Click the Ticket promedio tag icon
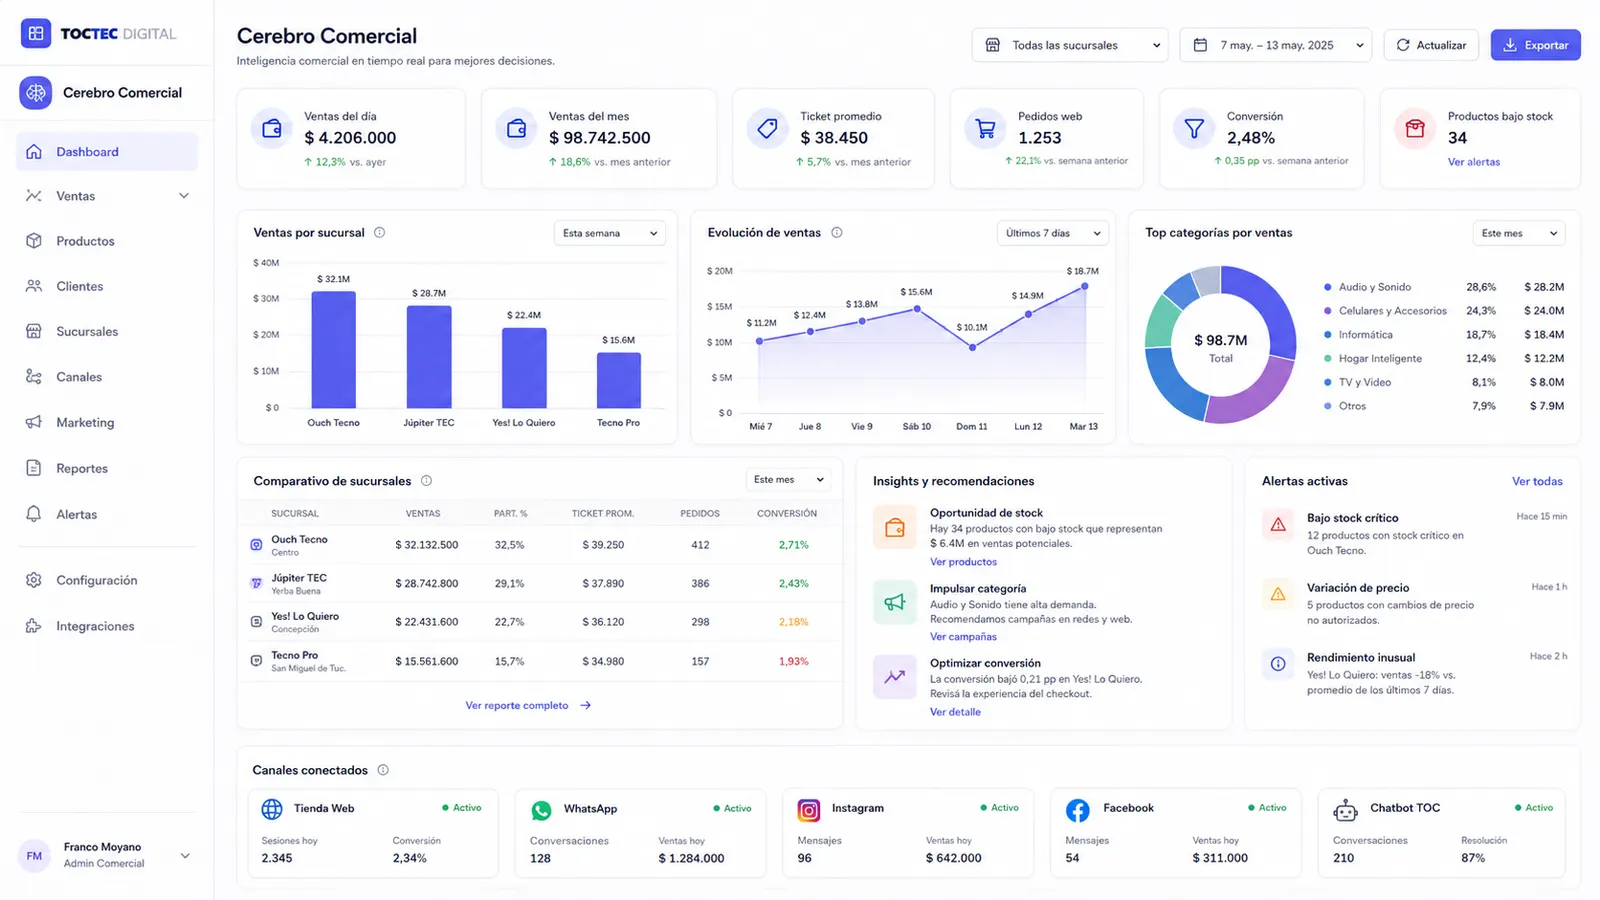The height and width of the screenshot is (900, 1600). 767,129
